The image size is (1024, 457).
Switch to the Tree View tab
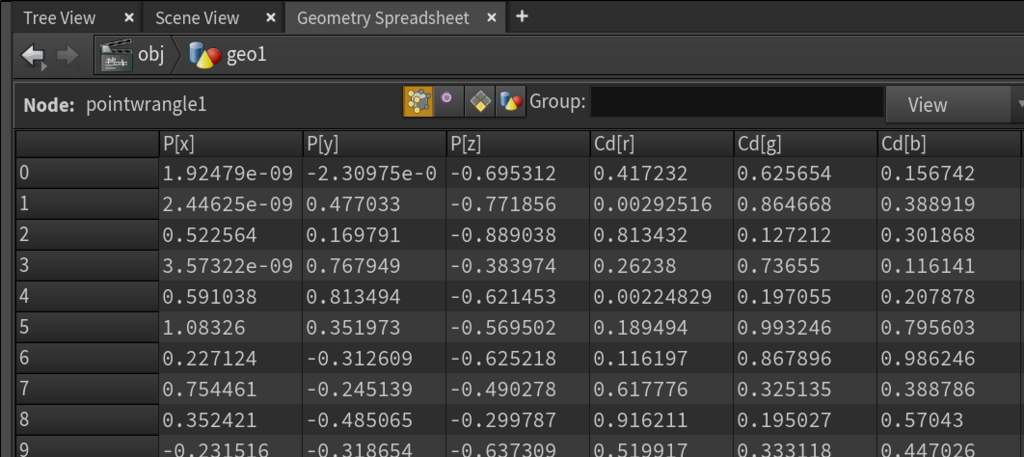pyautogui.click(x=59, y=18)
